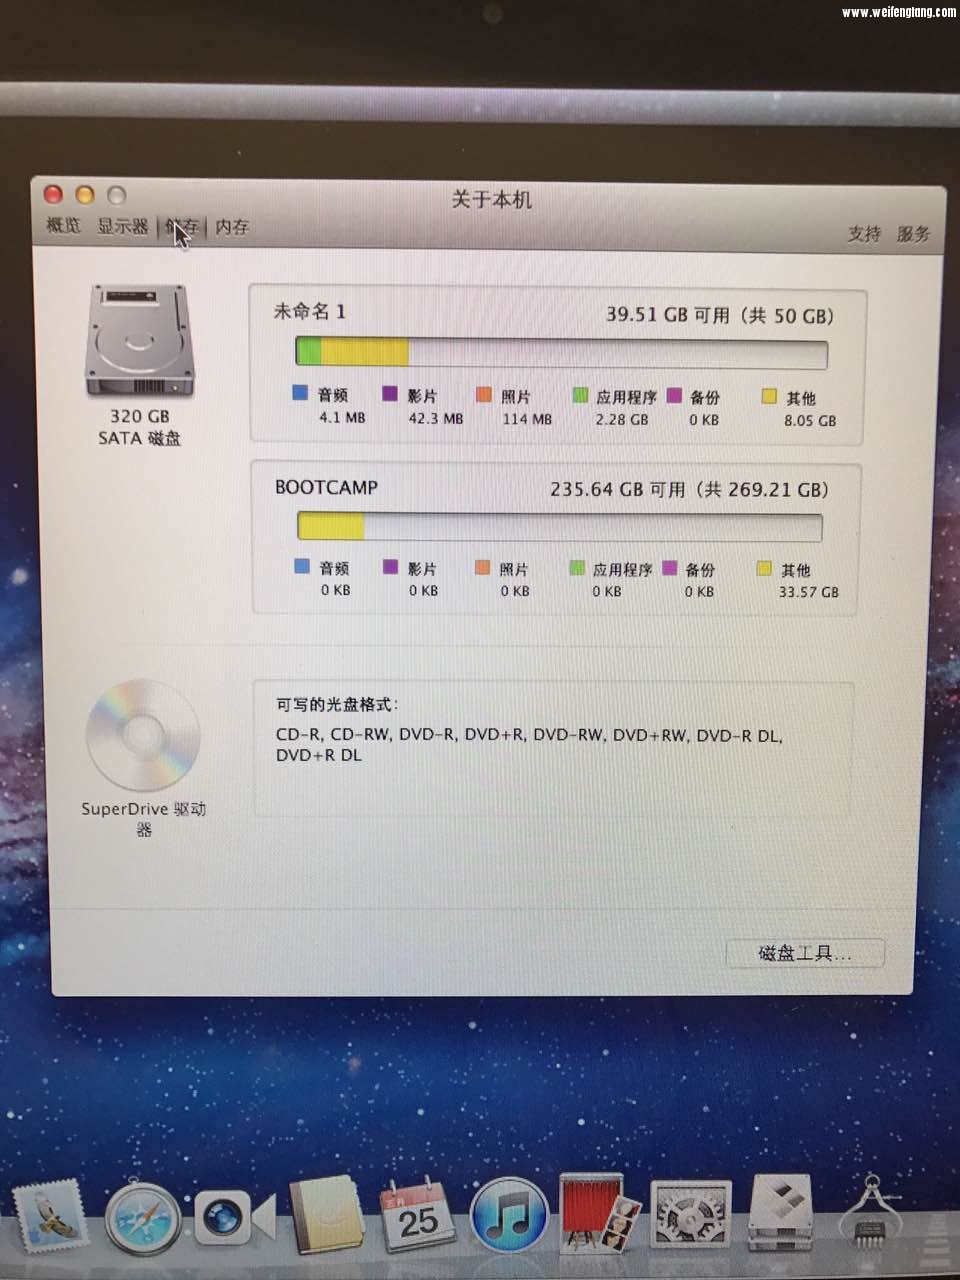Open System Information chip icon in Dock
Image resolution: width=960 pixels, height=1280 pixels.
[x=870, y=1215]
